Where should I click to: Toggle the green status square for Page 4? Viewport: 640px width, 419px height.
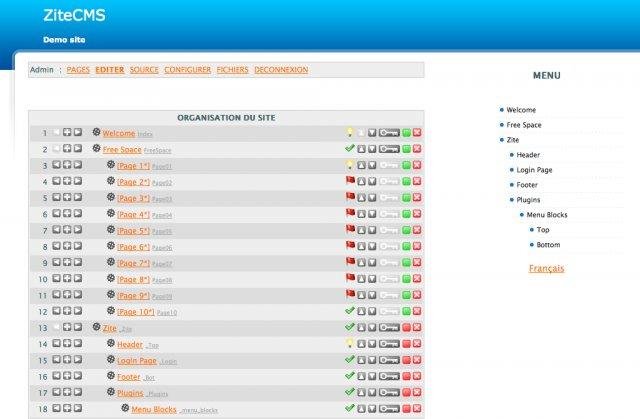(x=406, y=214)
